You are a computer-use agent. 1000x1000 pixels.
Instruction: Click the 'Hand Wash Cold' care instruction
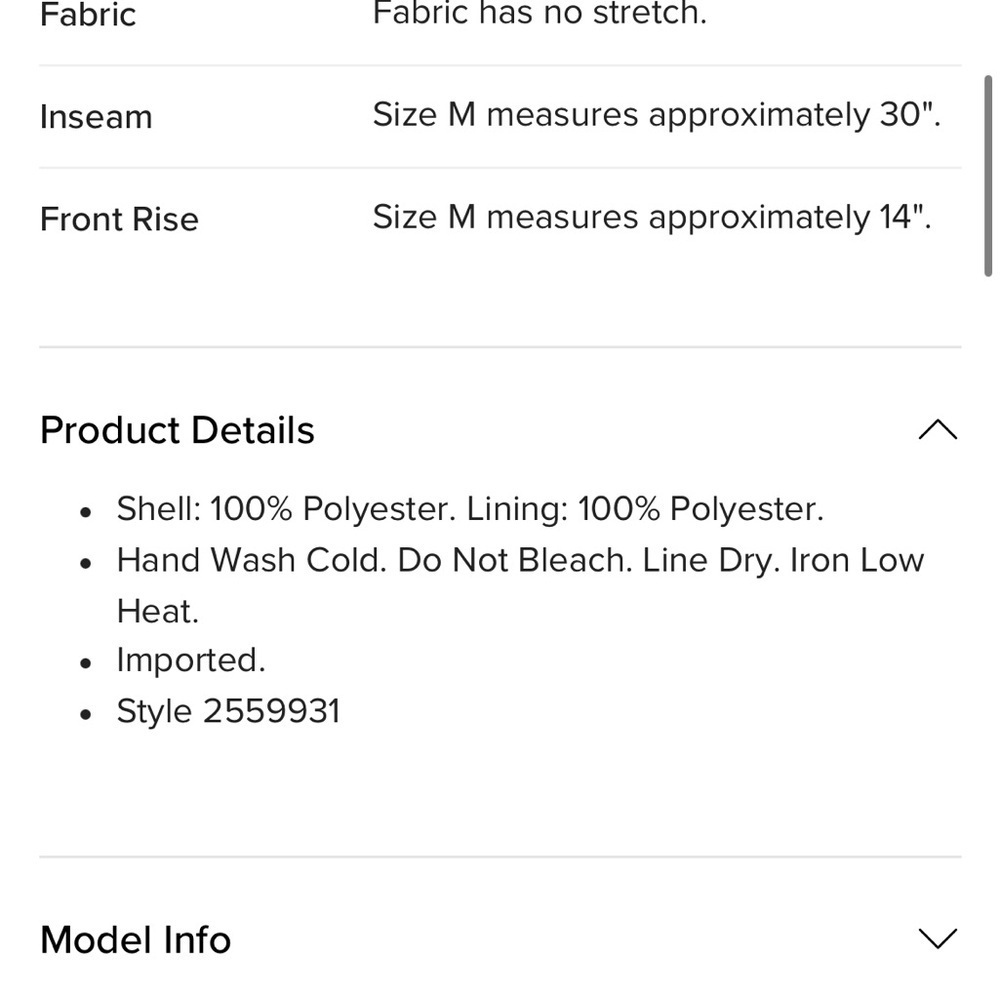(252, 561)
